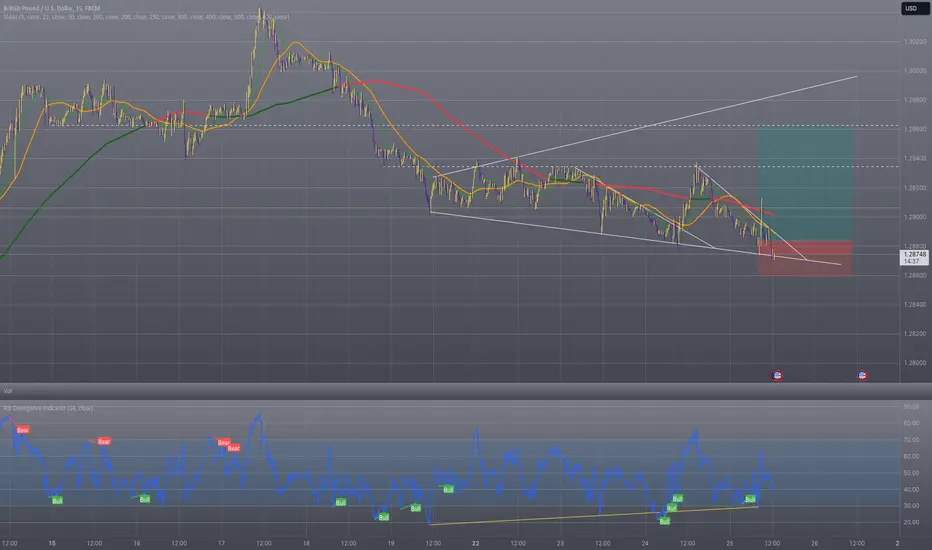
Task: Select the dashed horizontal line near 1.29400
Action: pyautogui.click(x=641, y=166)
